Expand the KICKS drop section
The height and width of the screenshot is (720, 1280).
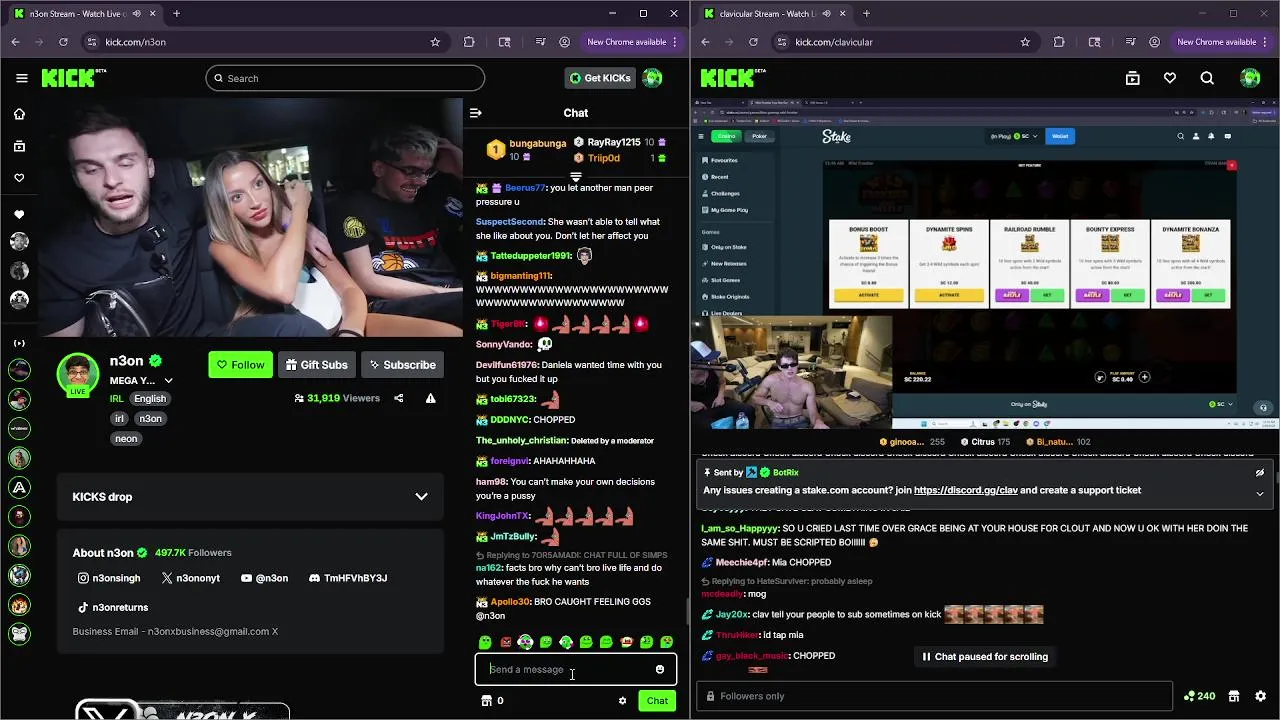(421, 497)
